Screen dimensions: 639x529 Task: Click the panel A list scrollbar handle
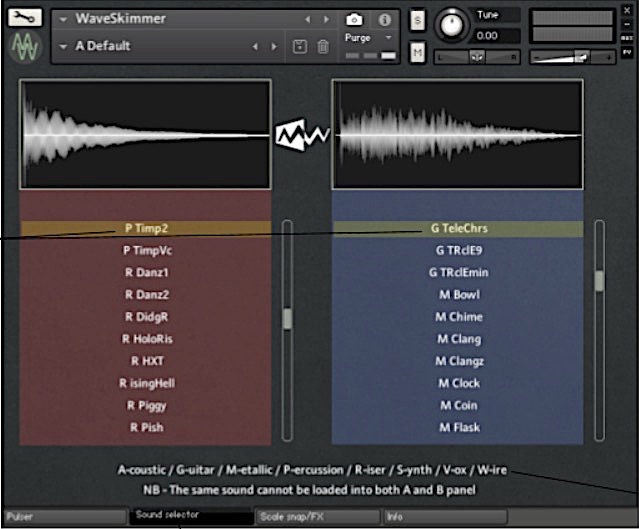point(287,319)
